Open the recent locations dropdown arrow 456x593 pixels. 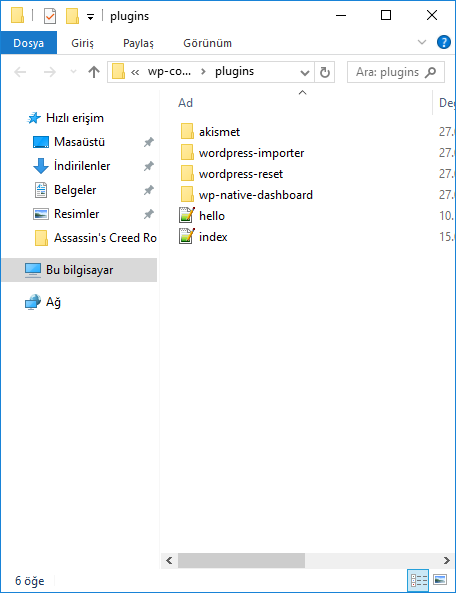(x=73, y=71)
